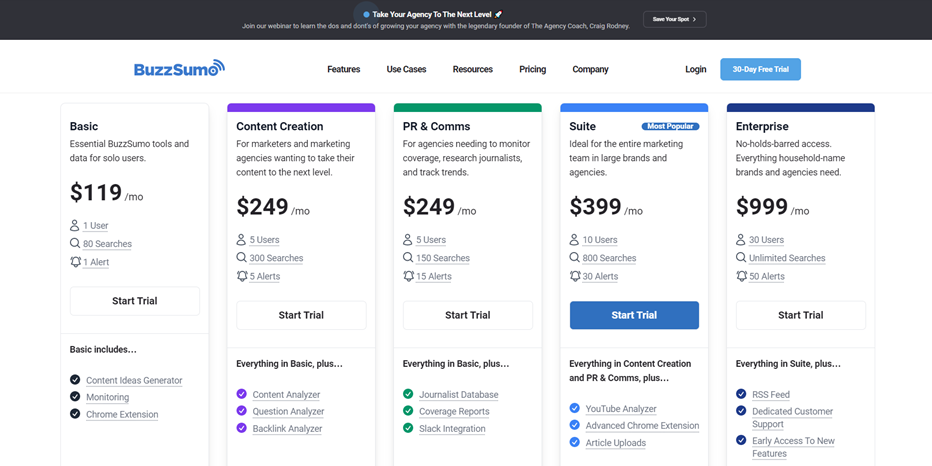Click the BuzzSumo logo
This screenshot has height=466, width=932.
point(180,69)
